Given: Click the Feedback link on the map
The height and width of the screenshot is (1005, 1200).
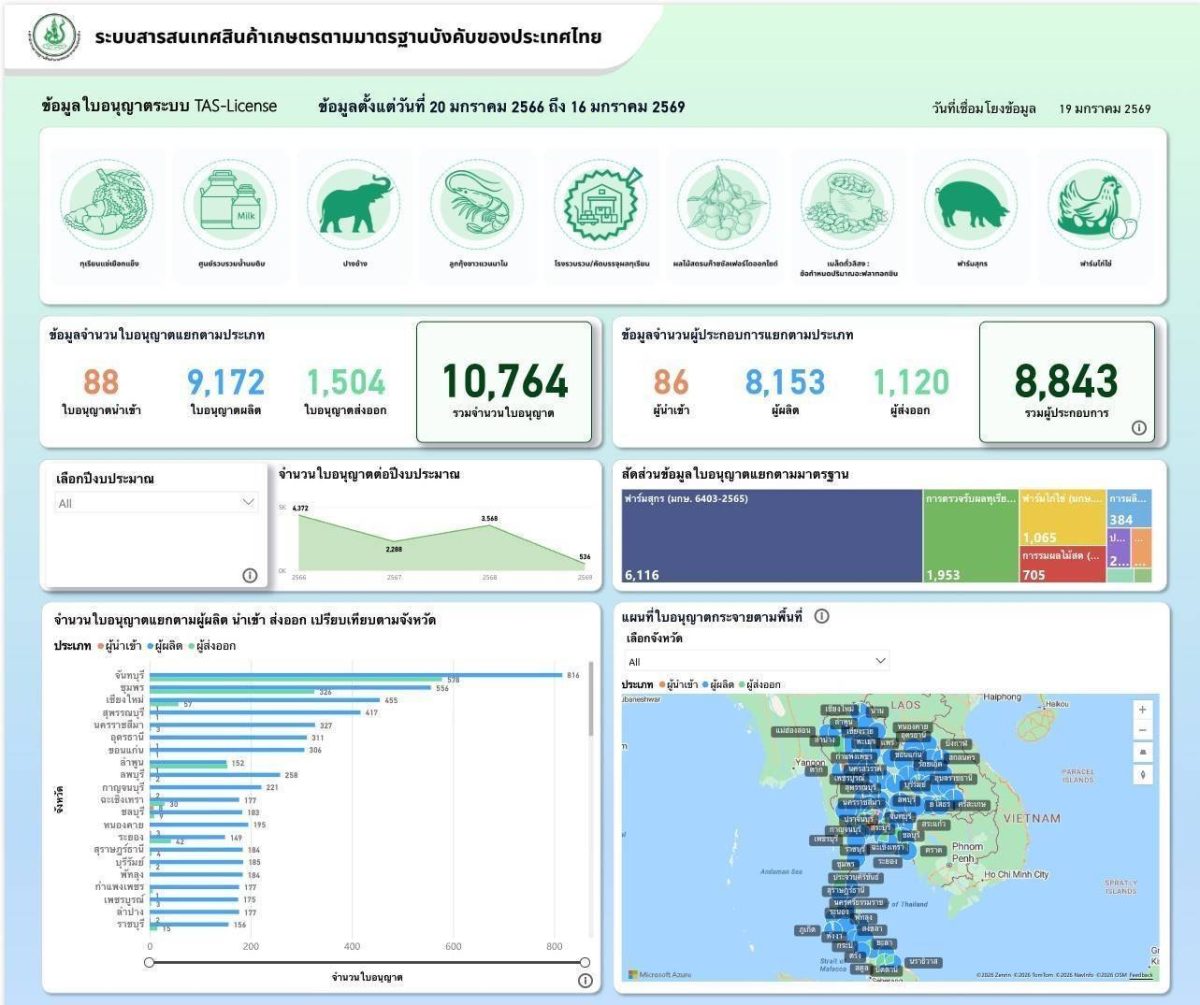Looking at the screenshot, I should tap(1142, 975).
